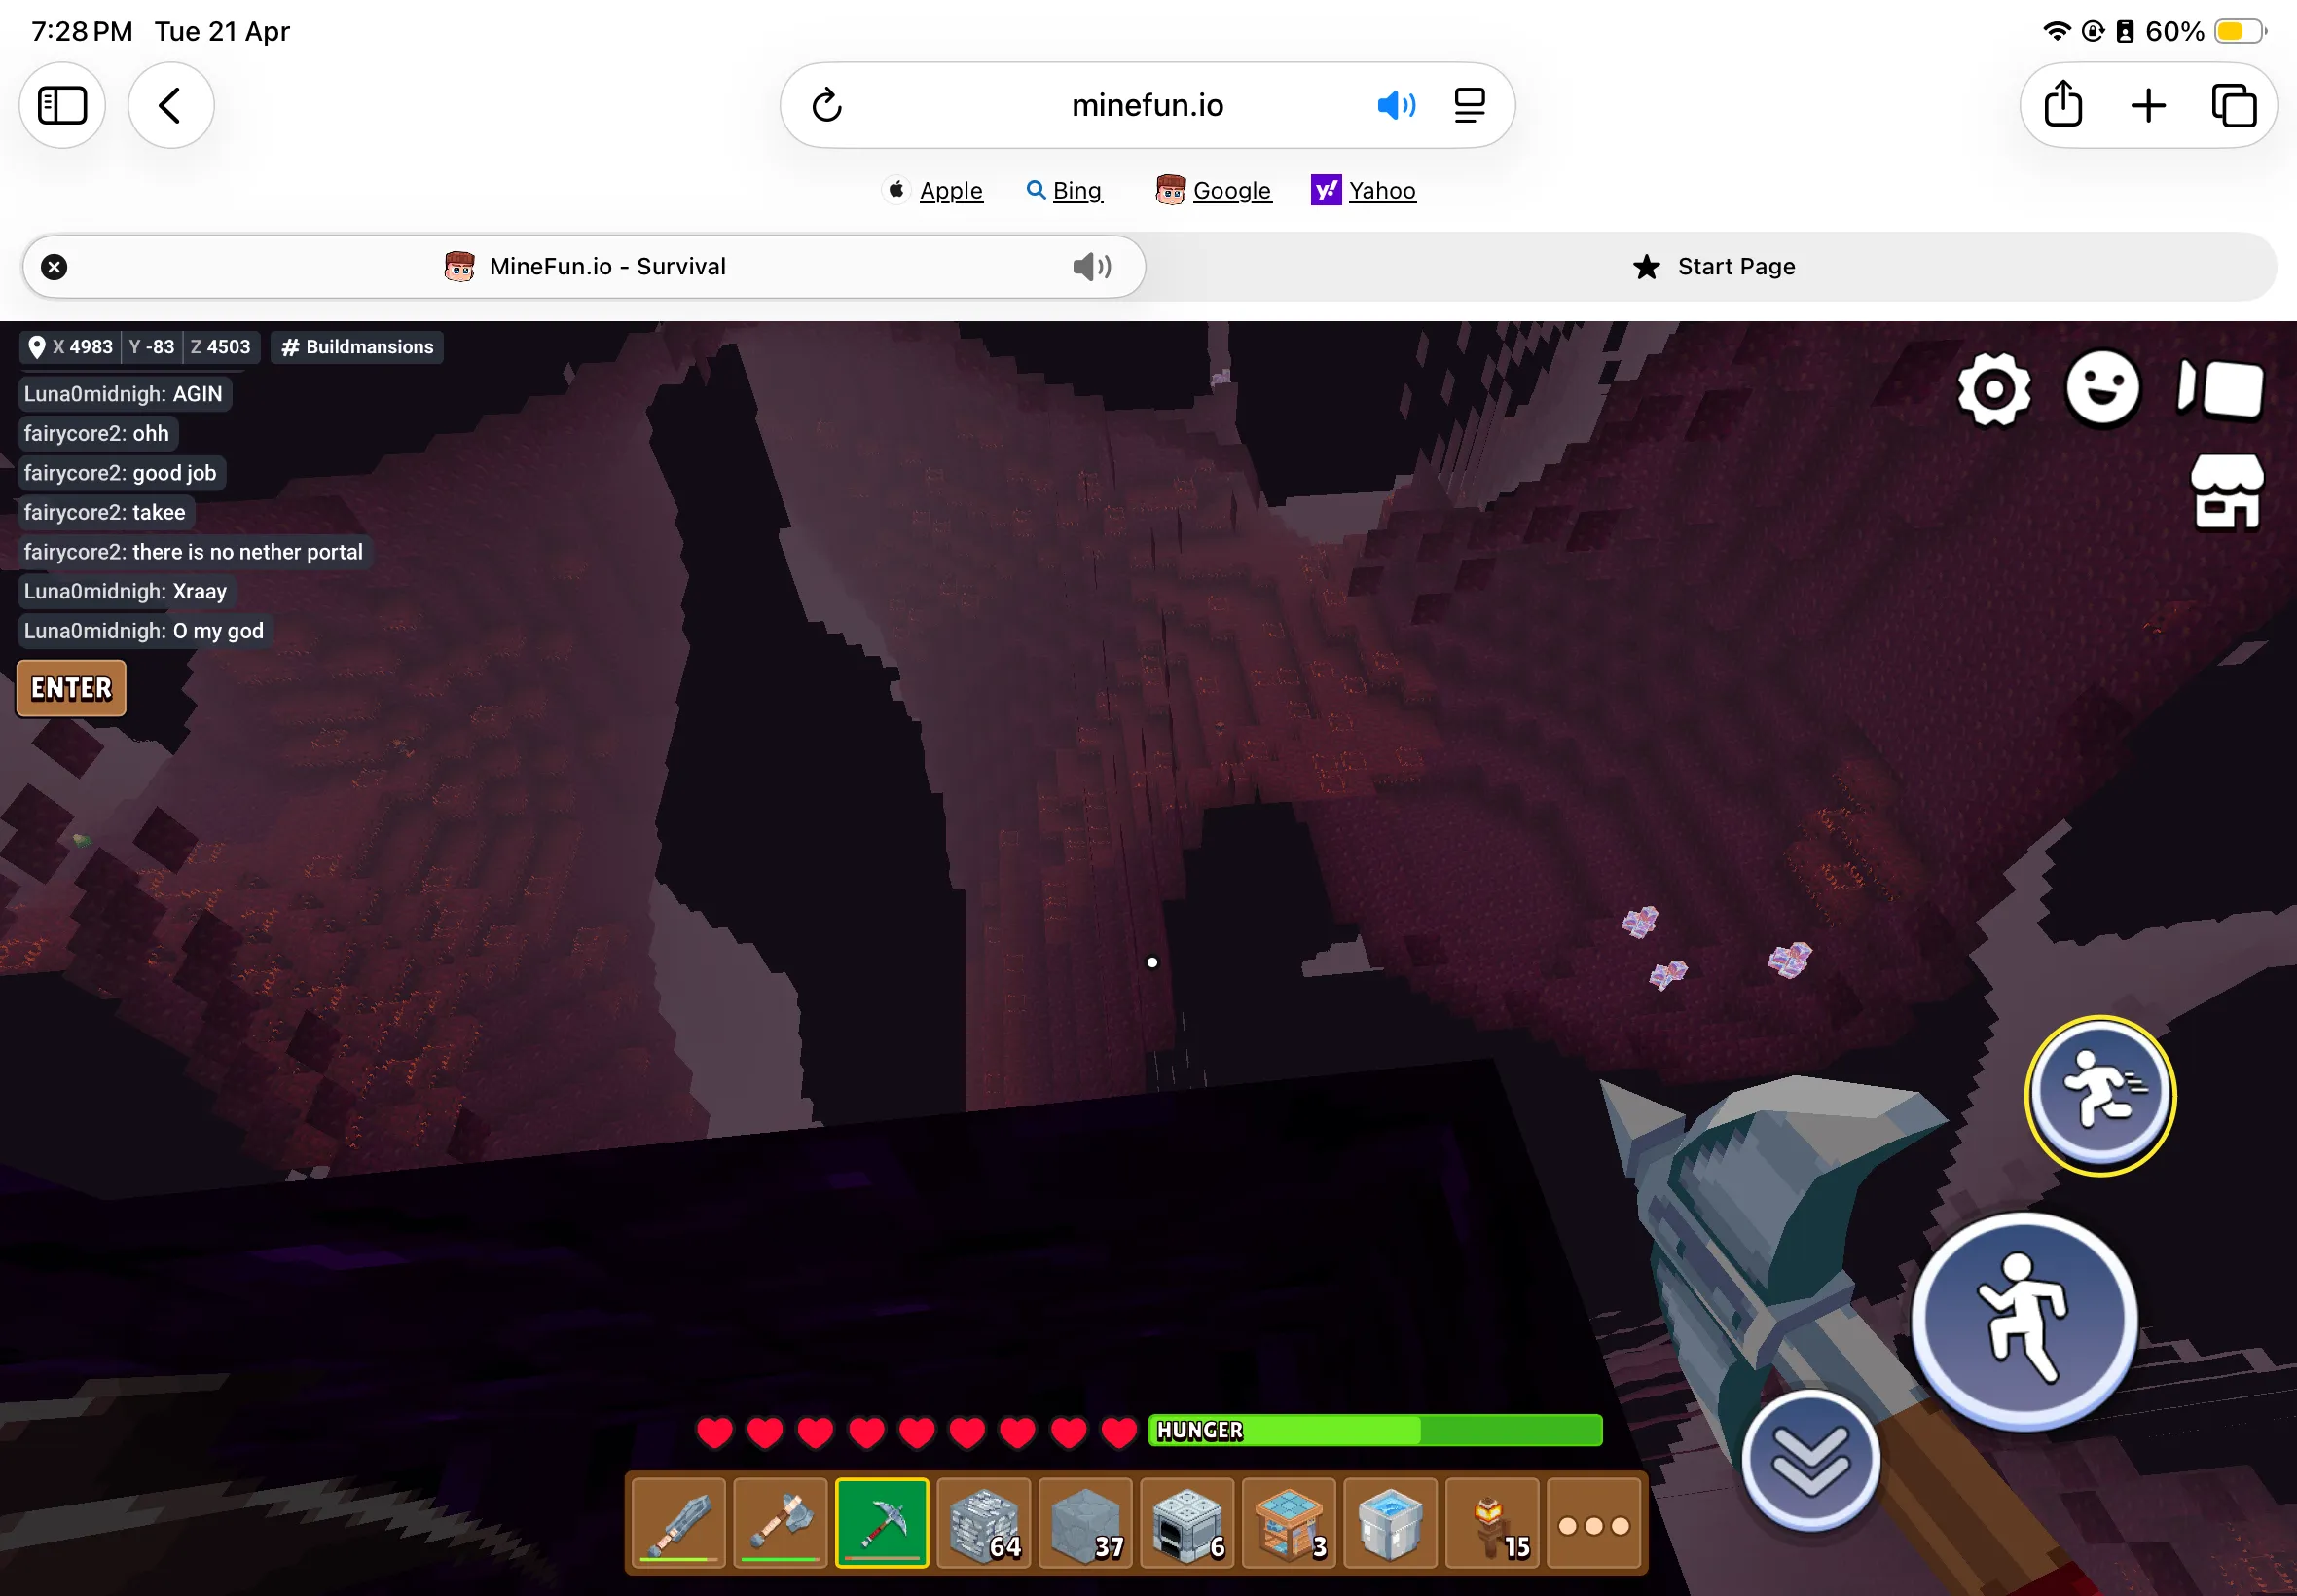
Task: Click chat message 'fairycore2: takee'
Action: coord(105,512)
